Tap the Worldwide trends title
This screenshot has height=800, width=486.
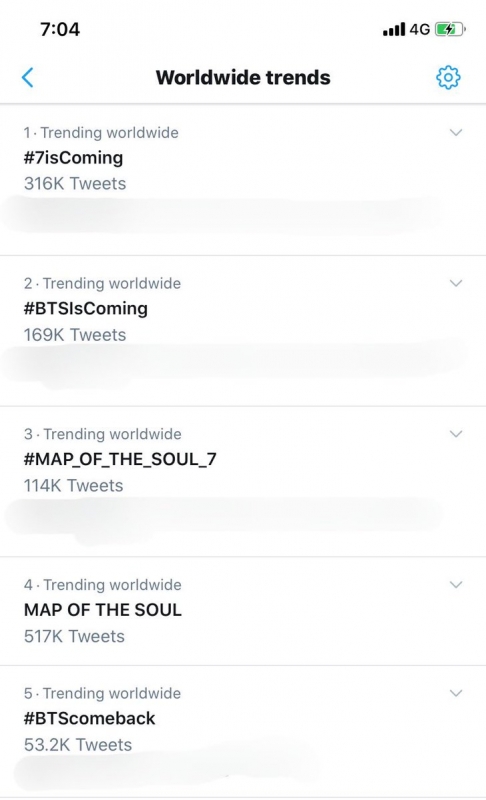click(x=243, y=78)
